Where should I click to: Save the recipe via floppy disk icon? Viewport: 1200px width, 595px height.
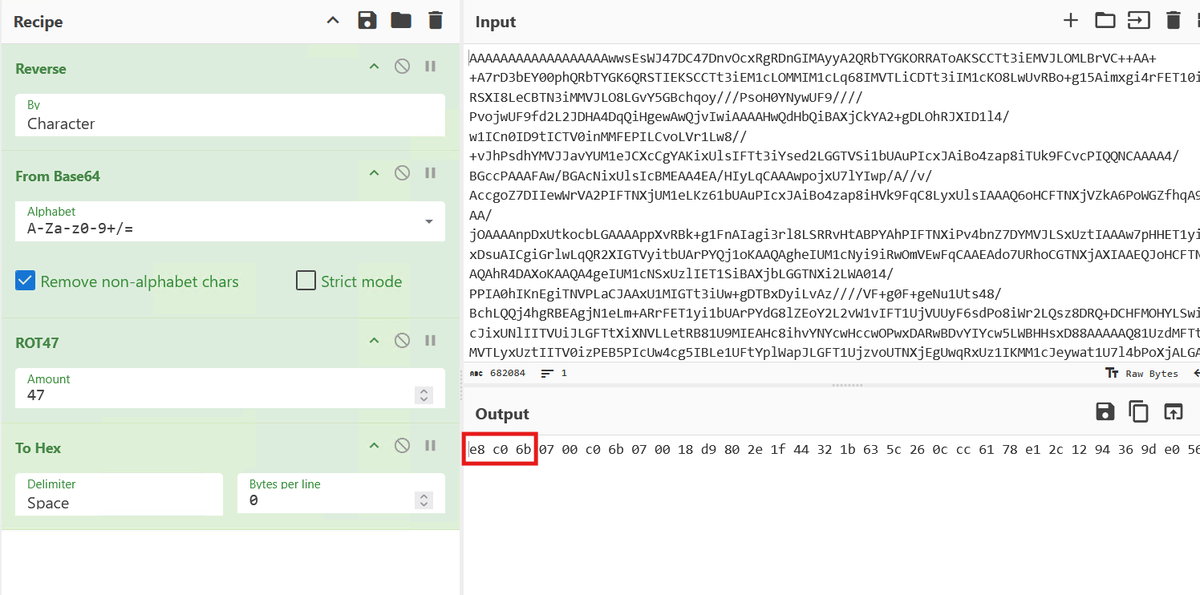[367, 21]
